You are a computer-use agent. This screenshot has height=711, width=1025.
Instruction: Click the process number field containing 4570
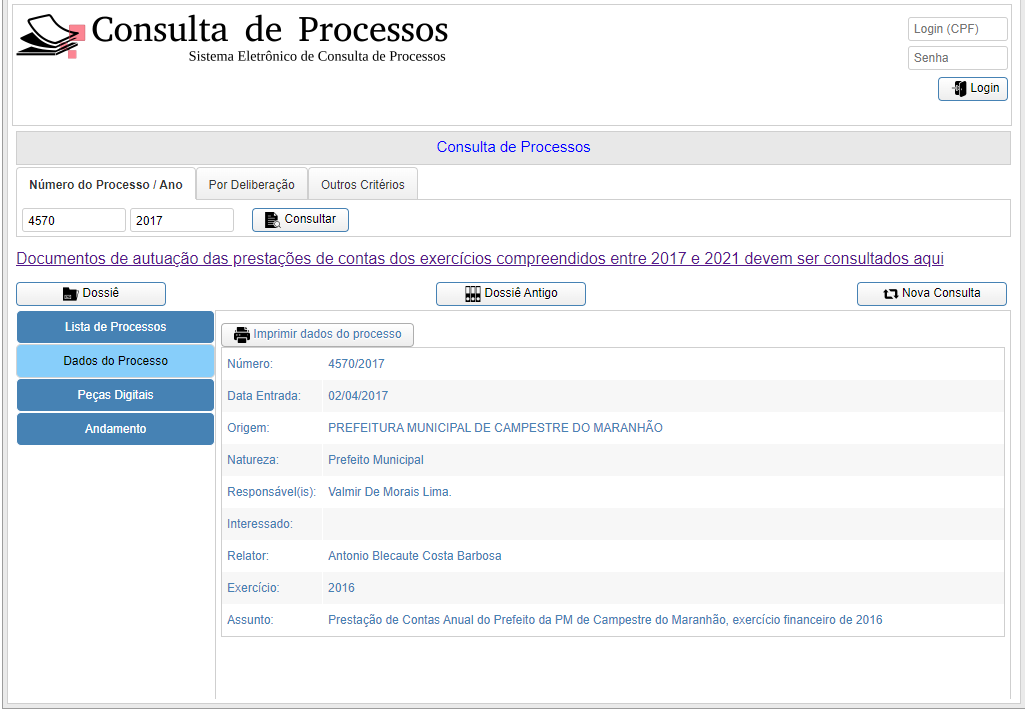[x=74, y=220]
